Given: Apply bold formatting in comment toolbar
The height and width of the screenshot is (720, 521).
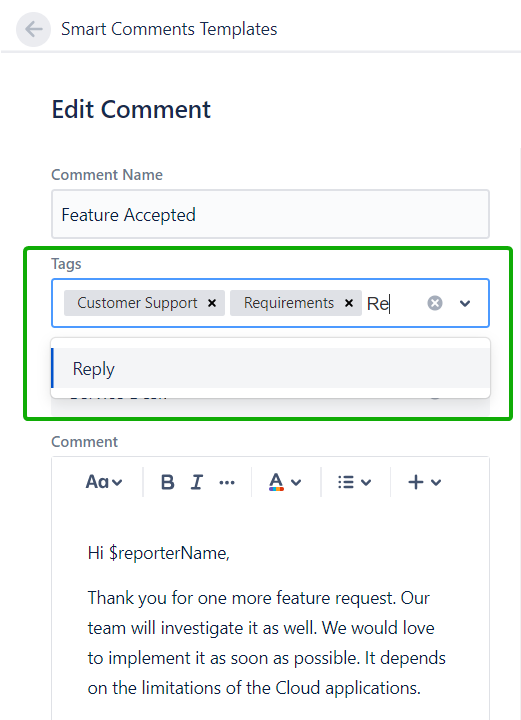Looking at the screenshot, I should pos(168,482).
